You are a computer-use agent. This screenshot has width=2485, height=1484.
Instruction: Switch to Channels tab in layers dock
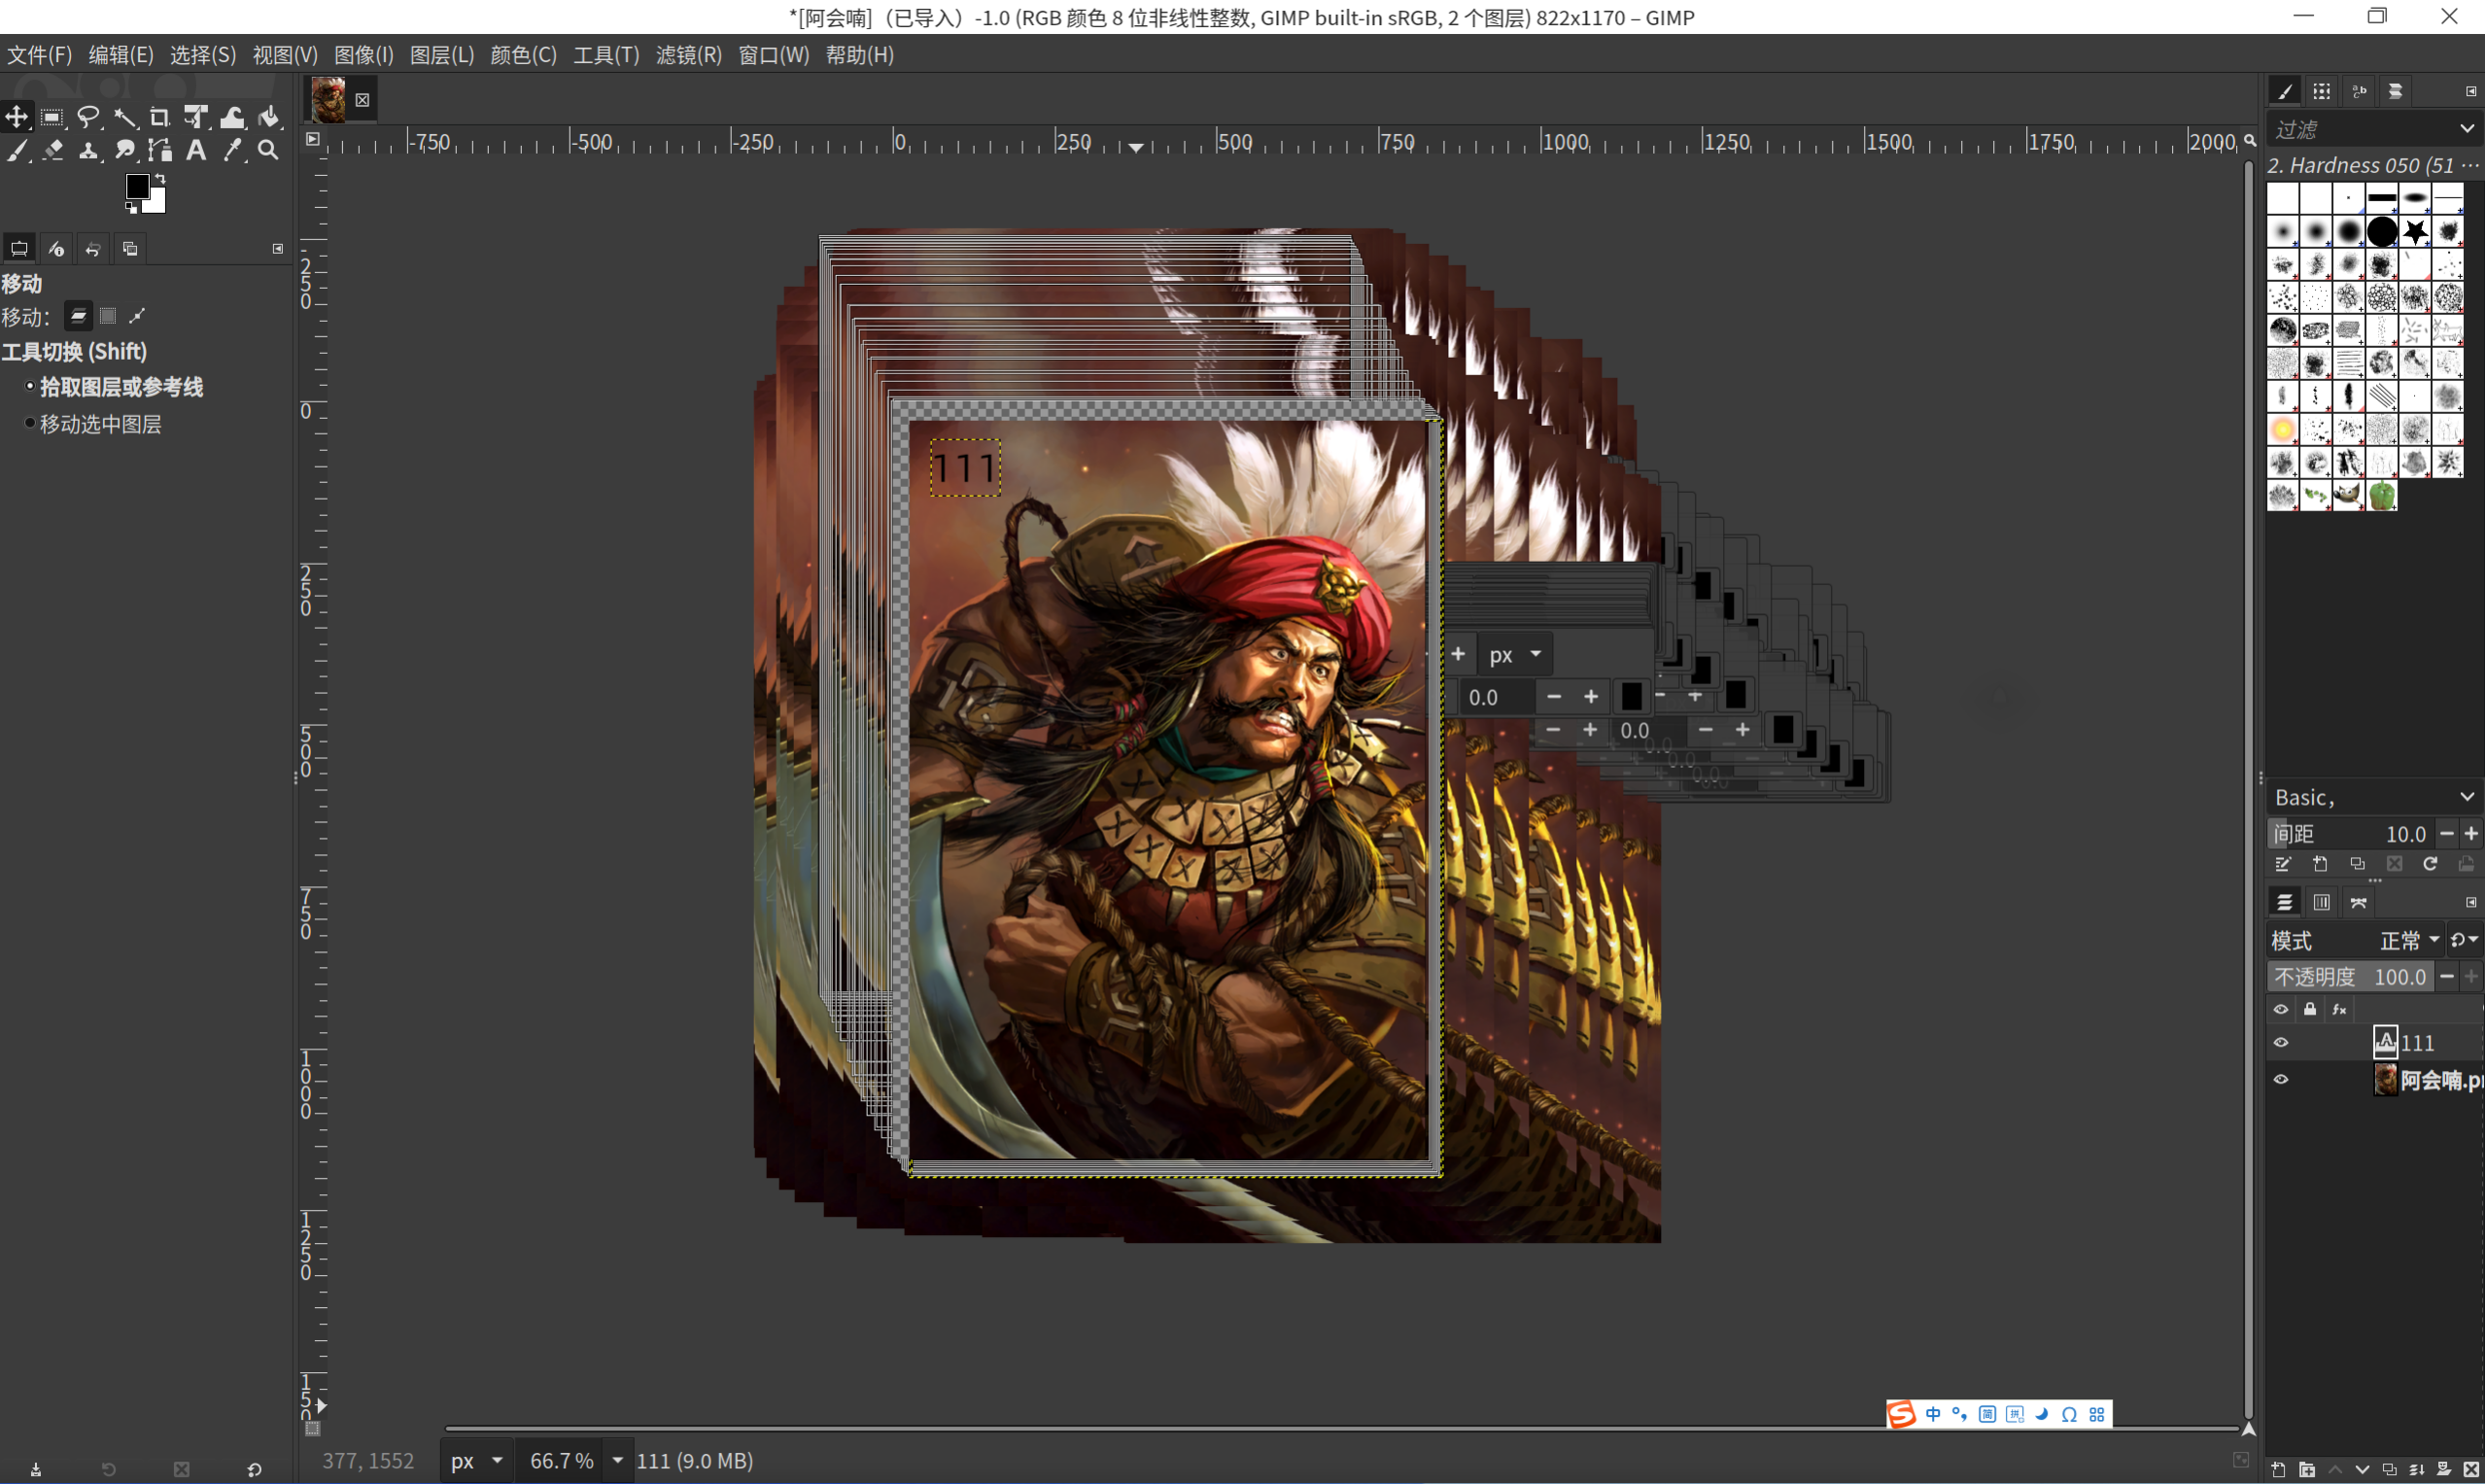point(2321,902)
